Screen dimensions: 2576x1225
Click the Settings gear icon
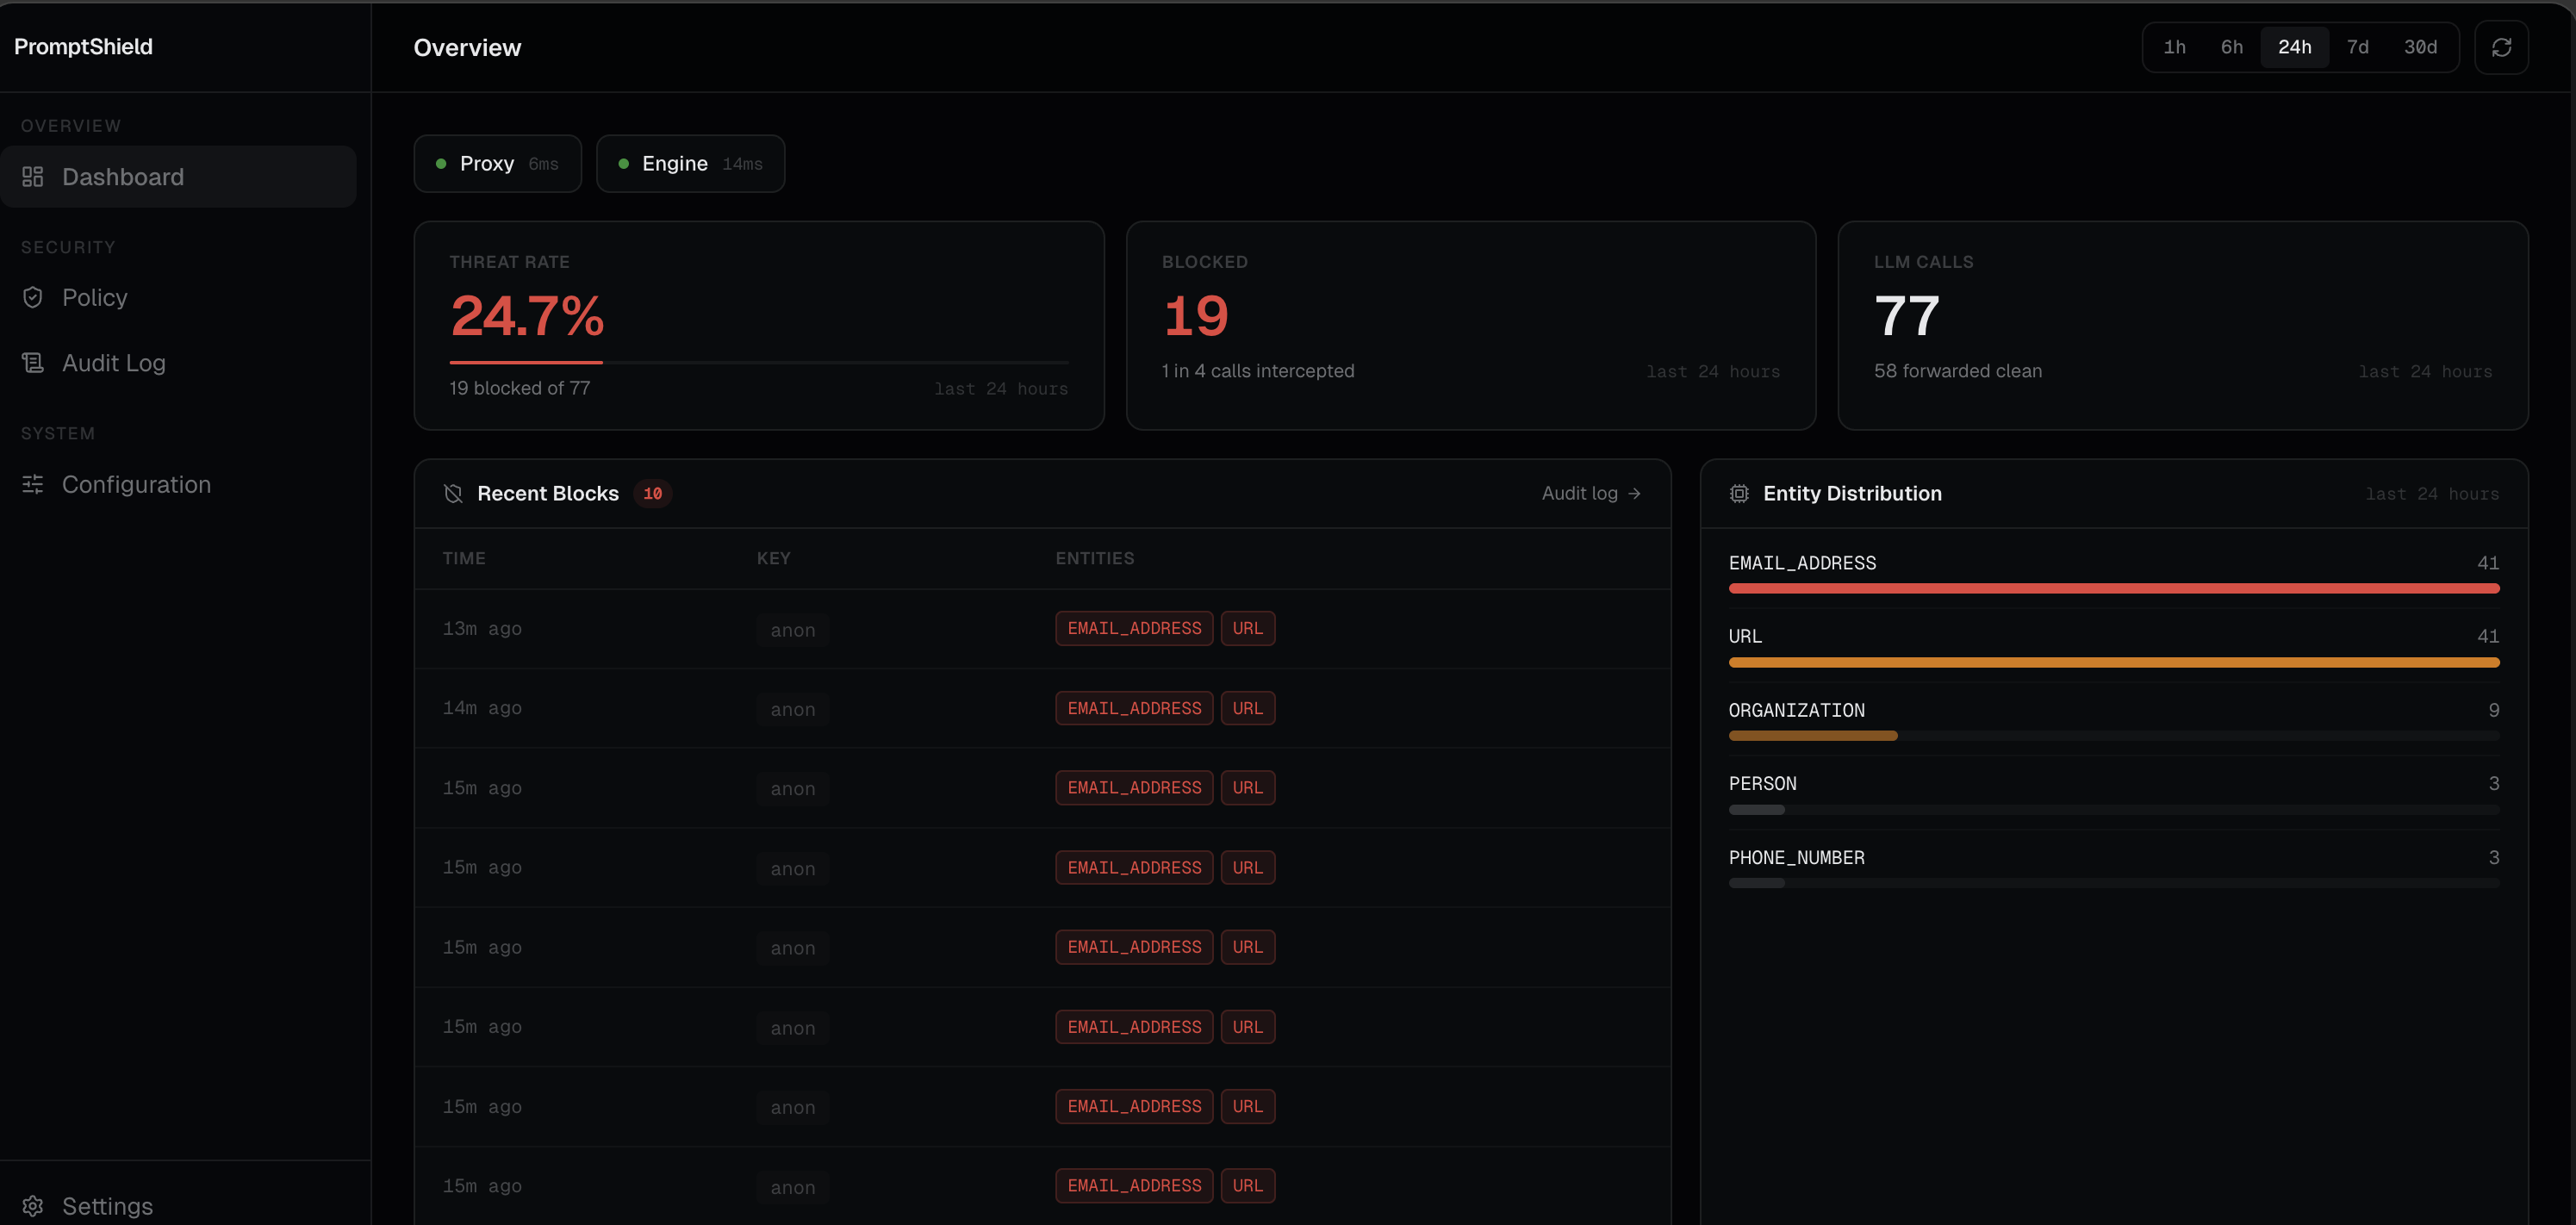click(33, 1205)
